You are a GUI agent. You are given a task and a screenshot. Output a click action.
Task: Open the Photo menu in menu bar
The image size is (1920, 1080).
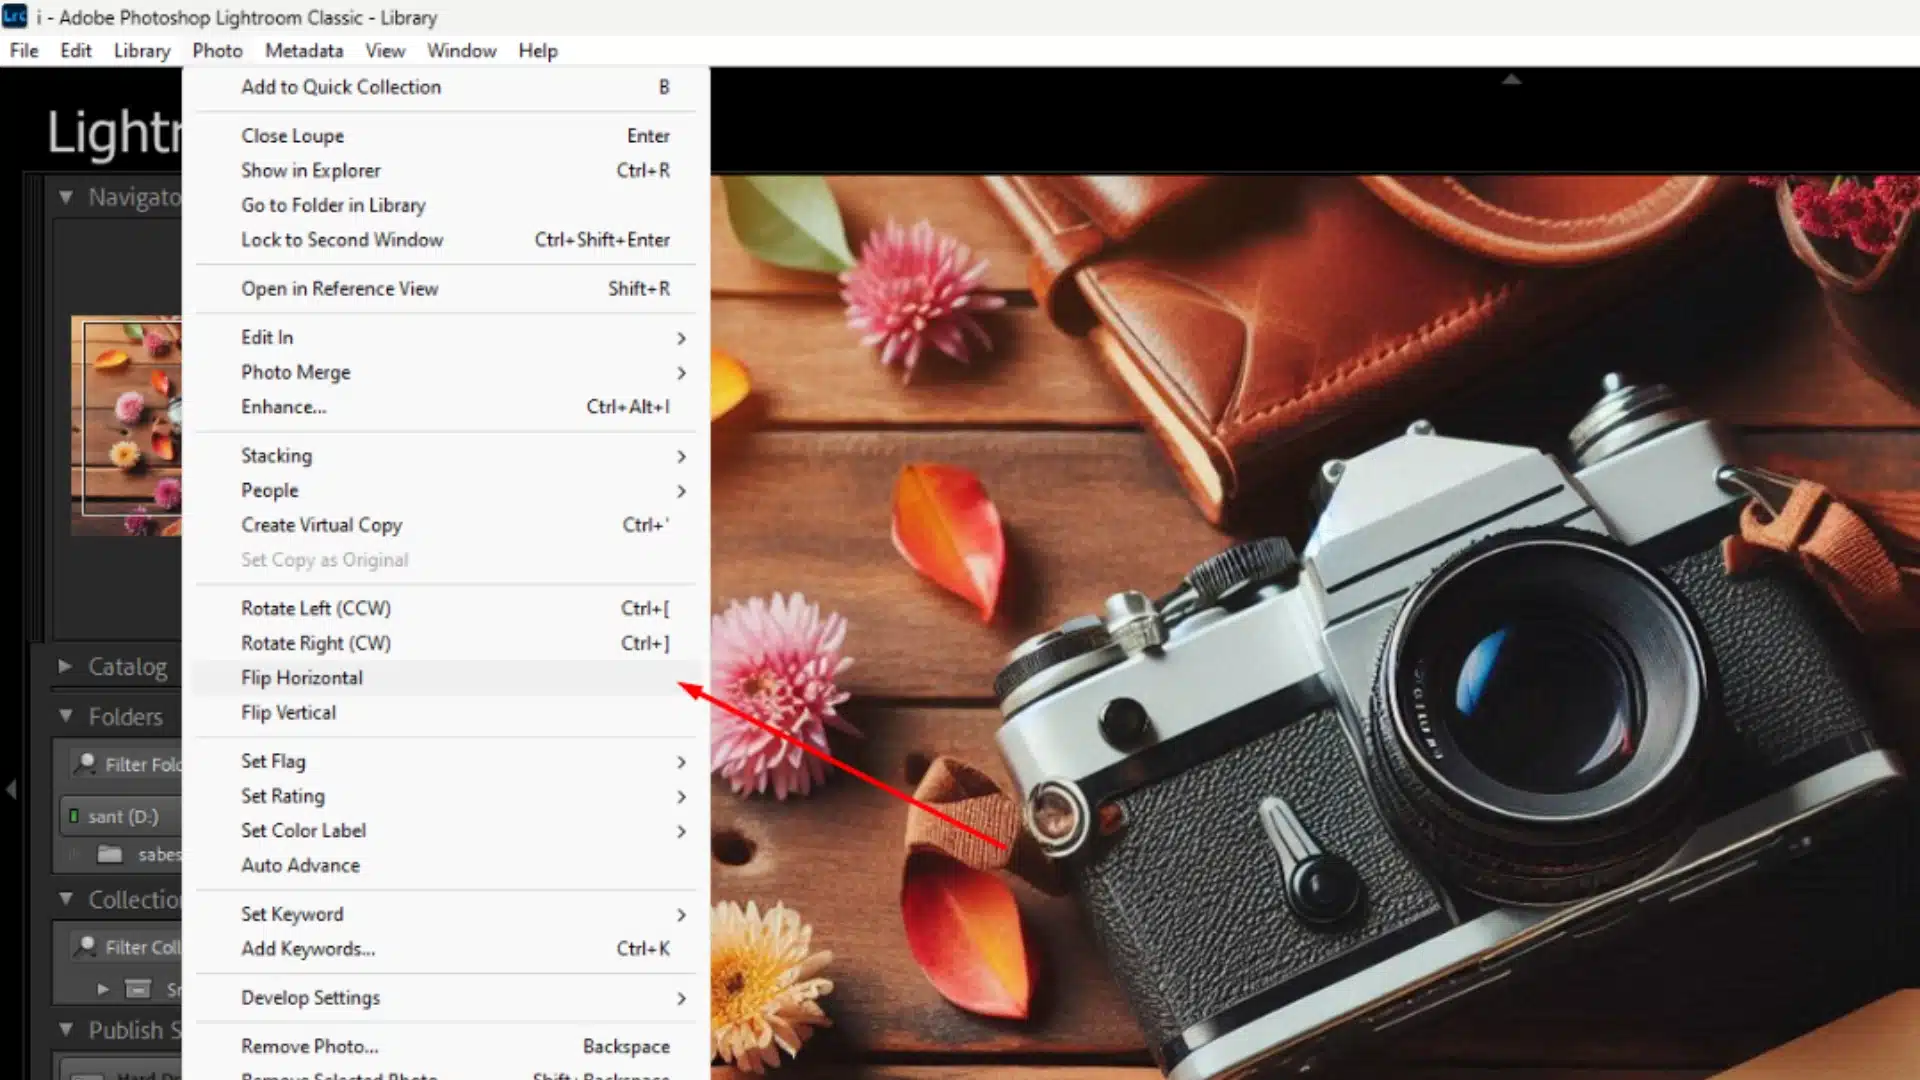[x=218, y=50]
